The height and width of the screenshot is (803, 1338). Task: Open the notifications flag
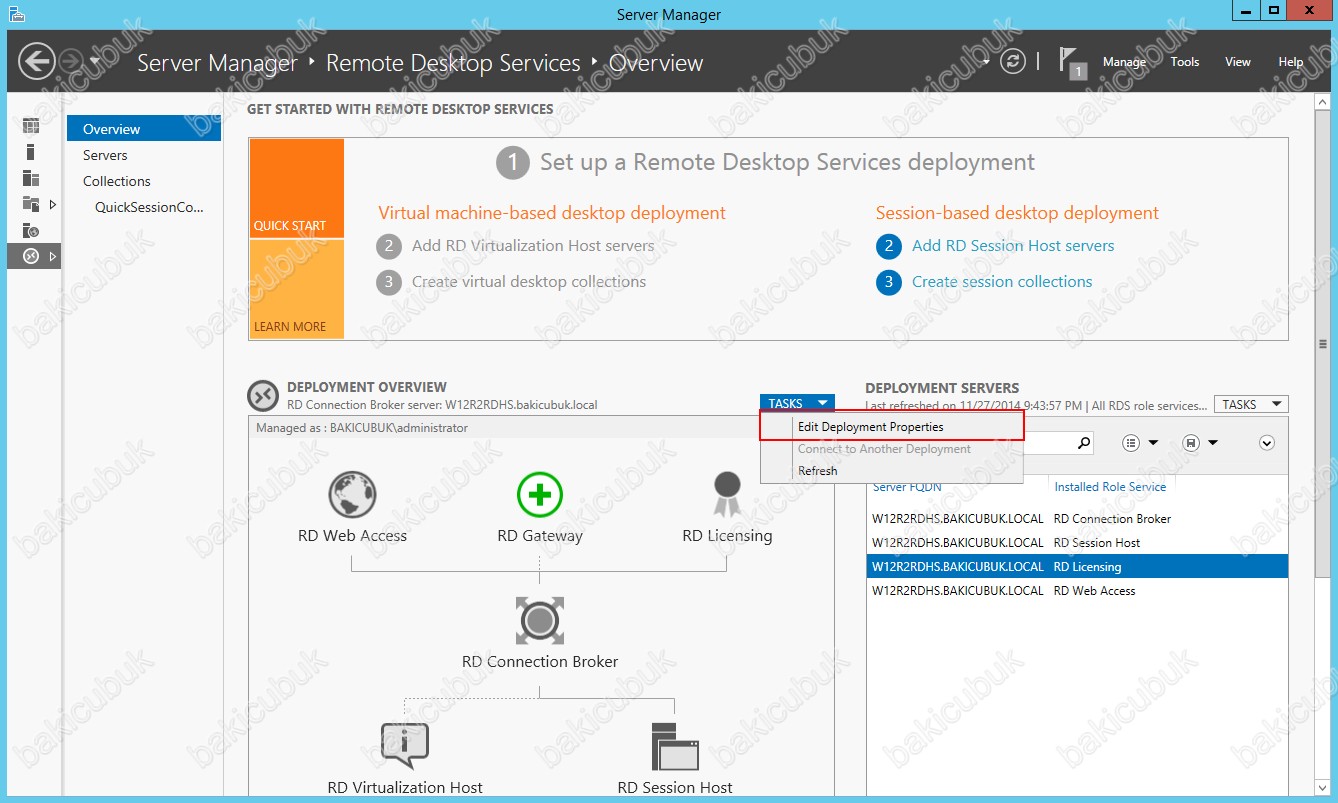click(1071, 62)
